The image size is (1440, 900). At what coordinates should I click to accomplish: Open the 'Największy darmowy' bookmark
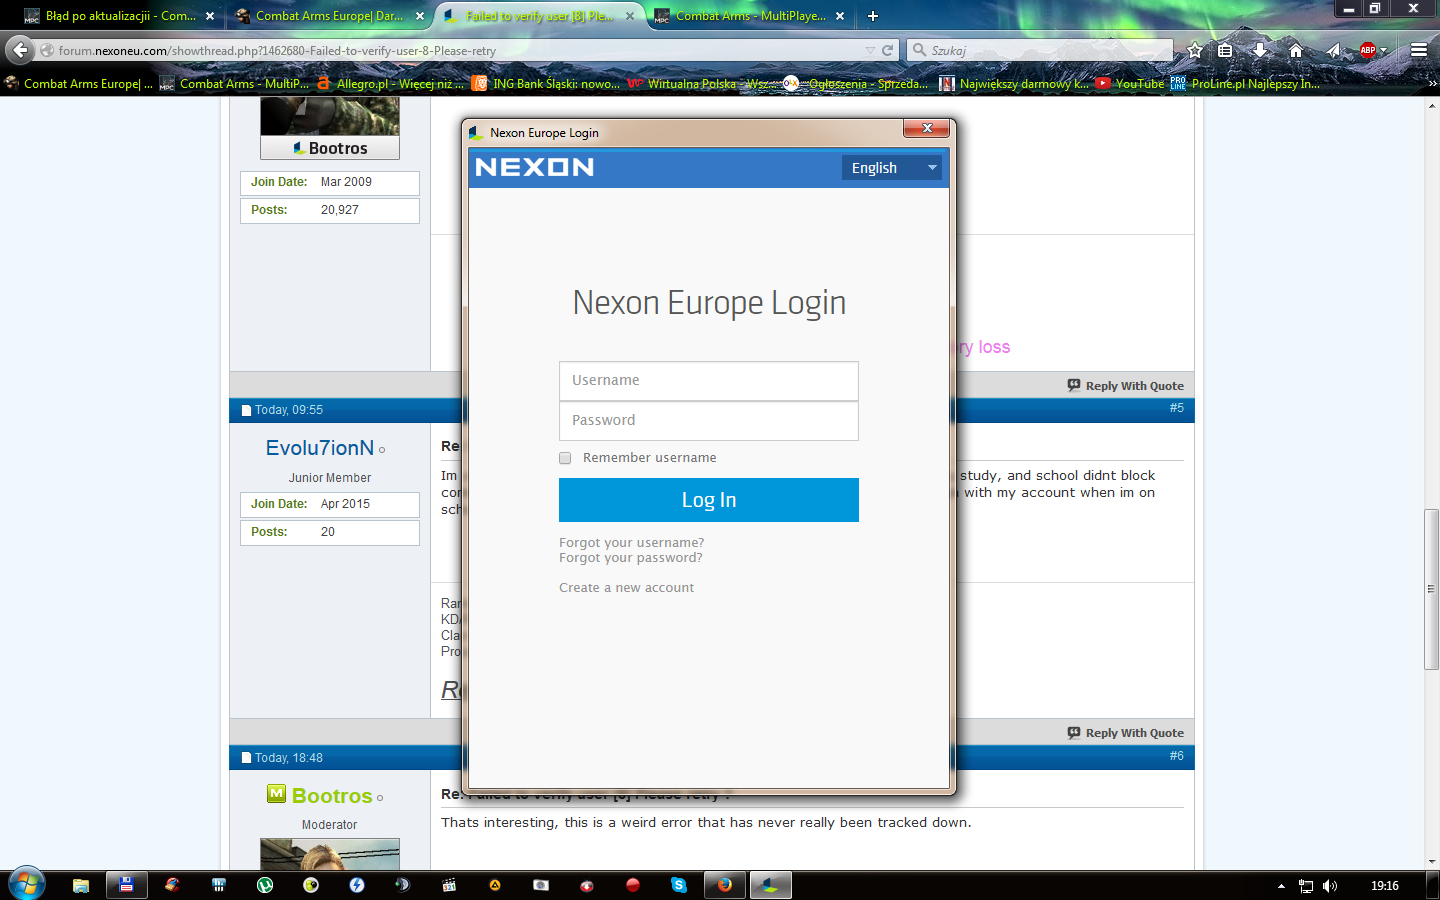point(1013,84)
